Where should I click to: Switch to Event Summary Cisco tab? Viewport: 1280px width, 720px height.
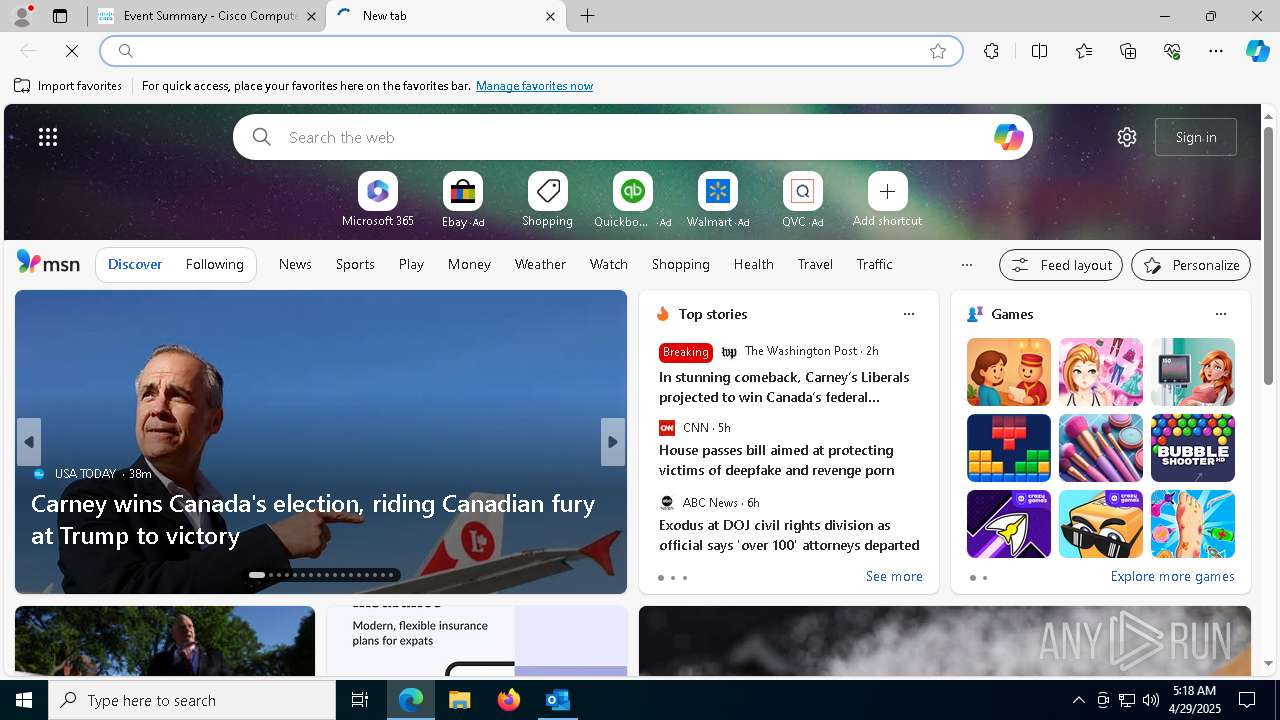(206, 16)
